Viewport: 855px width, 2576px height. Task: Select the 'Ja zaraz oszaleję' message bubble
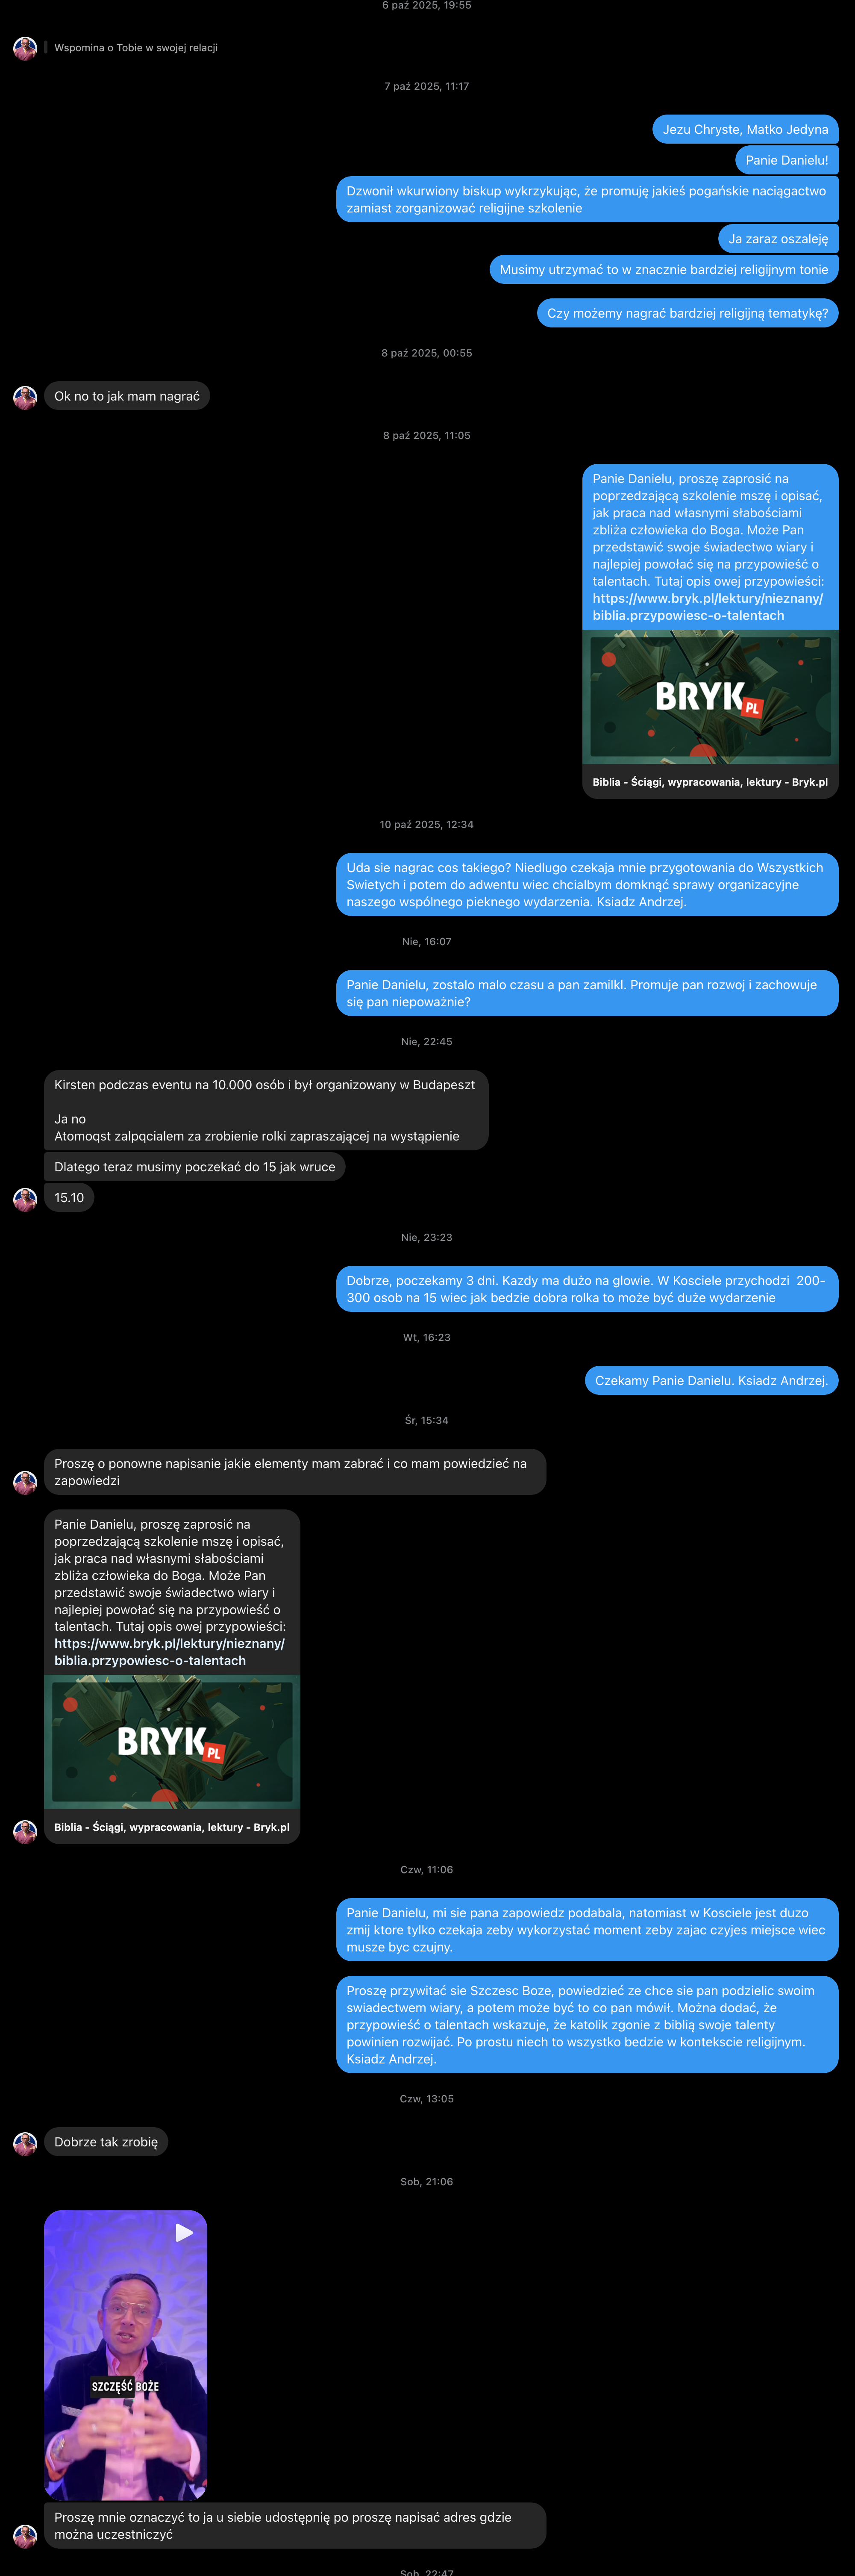[x=778, y=239]
